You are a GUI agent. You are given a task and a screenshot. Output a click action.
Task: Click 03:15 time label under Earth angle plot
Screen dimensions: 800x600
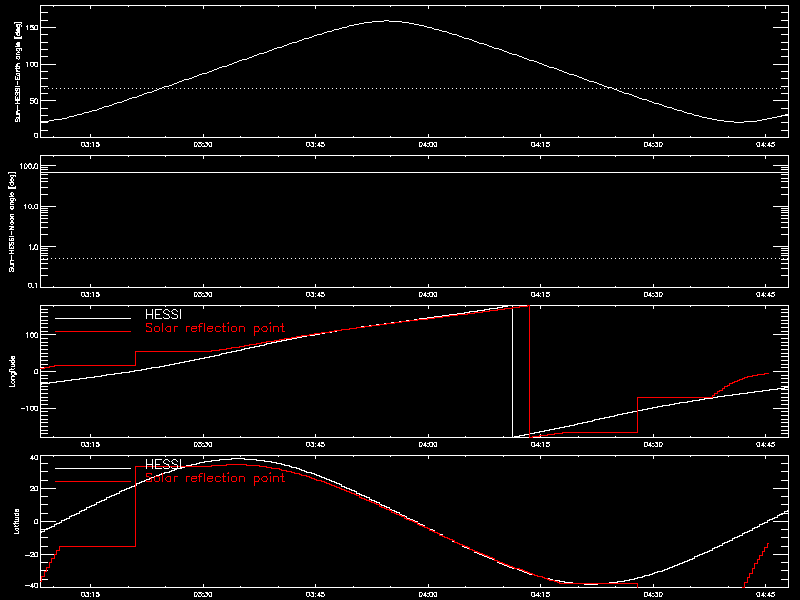[x=90, y=145]
